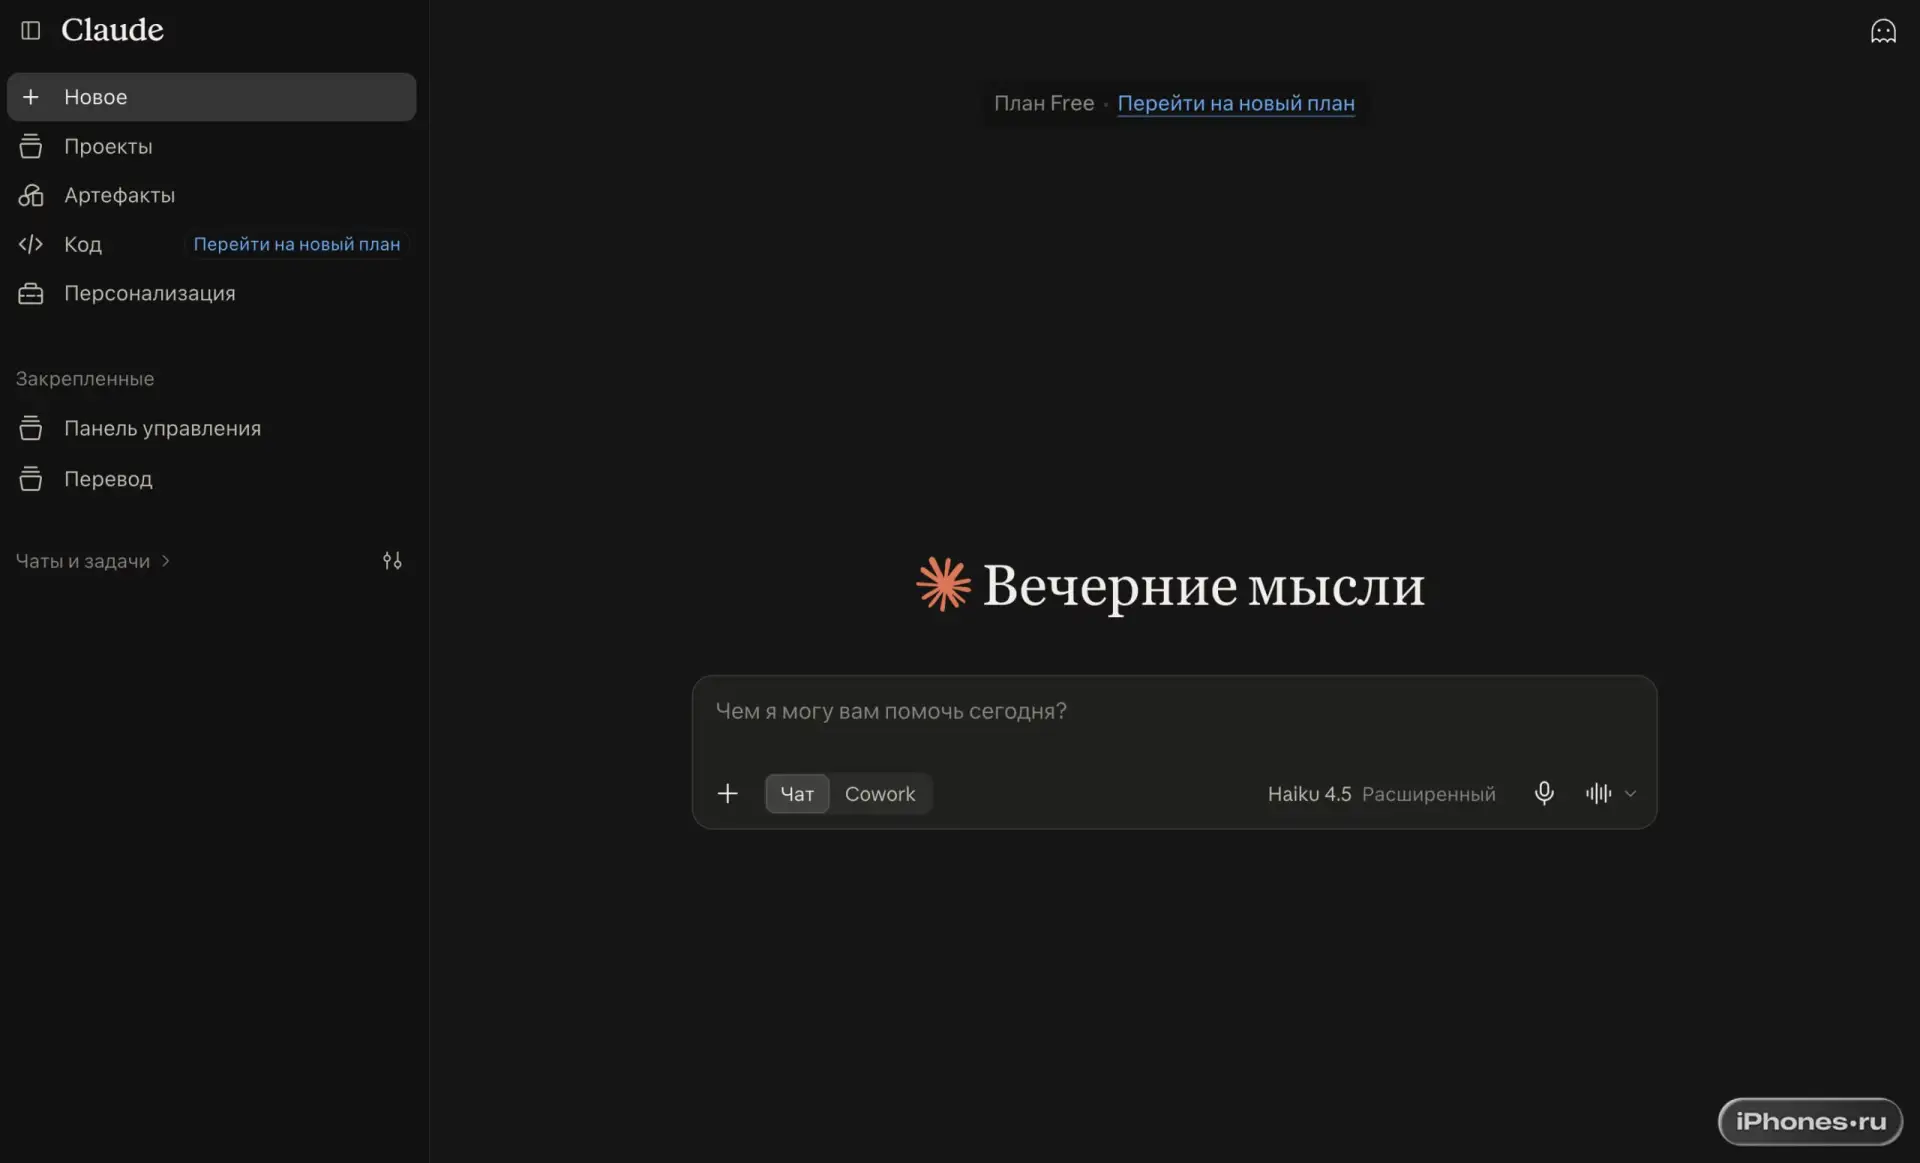Screen dimensions: 1920x1163
Task: Click the briefcase icon beside 'Персонализация'
Action: (x=31, y=293)
